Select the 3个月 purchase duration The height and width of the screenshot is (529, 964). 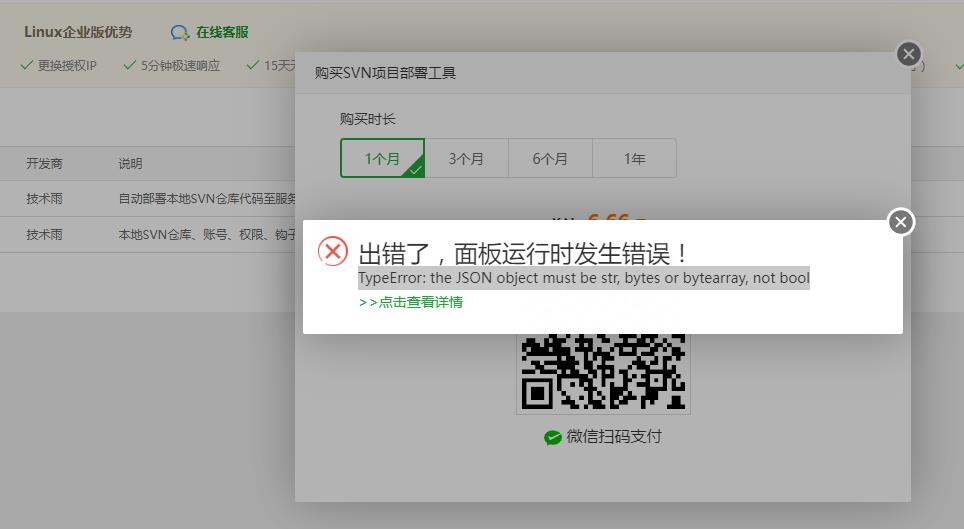467,158
